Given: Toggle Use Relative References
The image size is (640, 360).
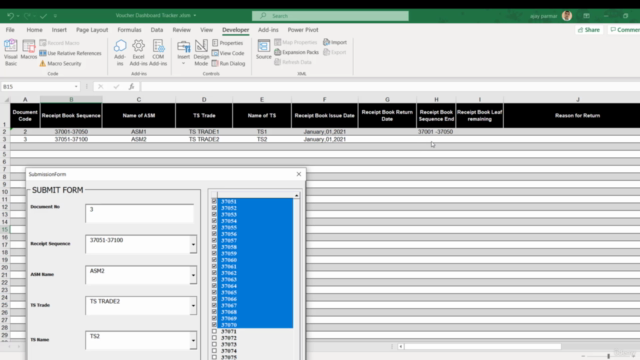Looking at the screenshot, I should (70, 53).
